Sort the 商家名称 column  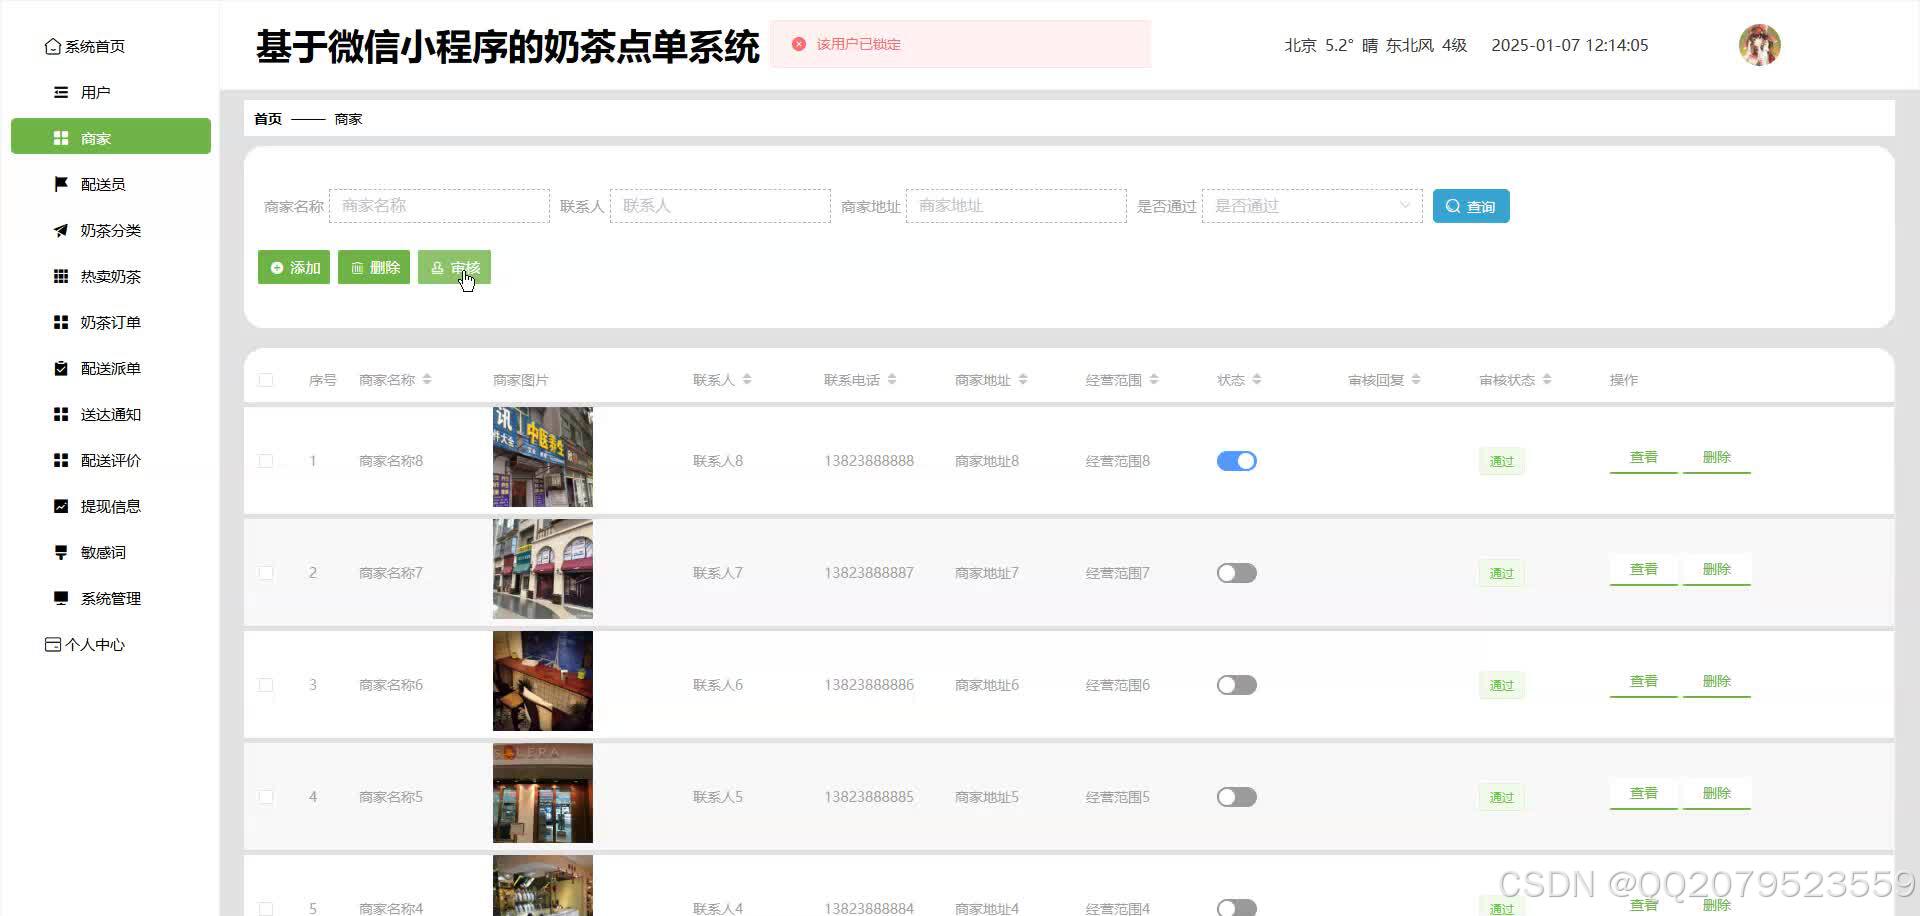click(427, 379)
